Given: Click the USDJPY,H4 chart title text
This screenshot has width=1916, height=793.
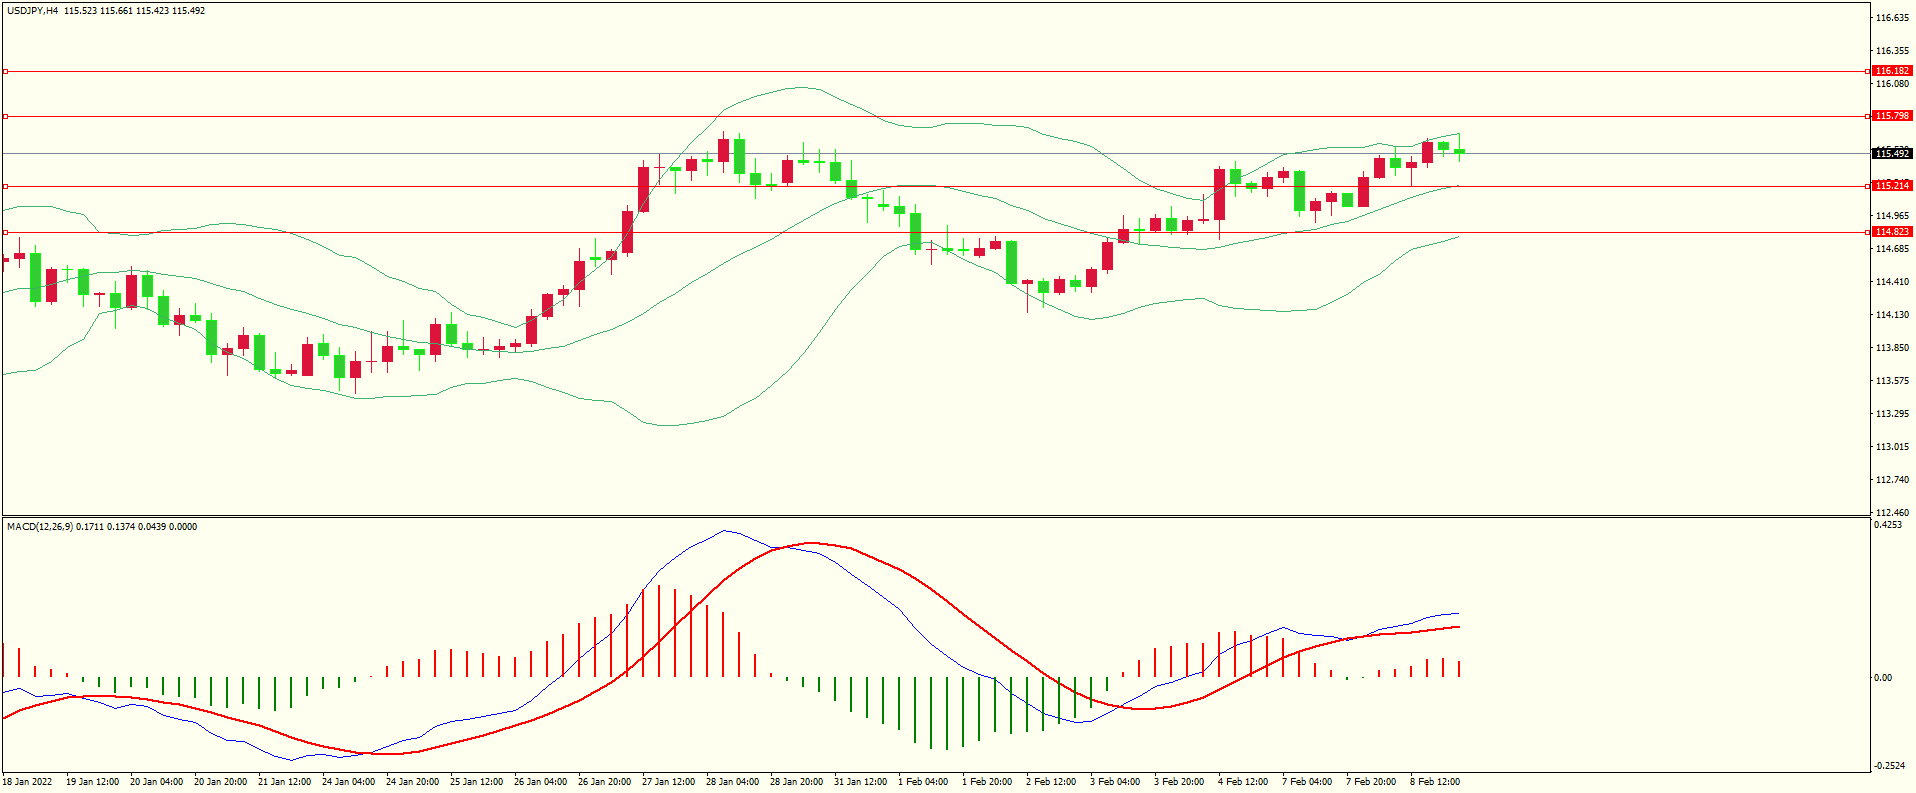Looking at the screenshot, I should (32, 11).
